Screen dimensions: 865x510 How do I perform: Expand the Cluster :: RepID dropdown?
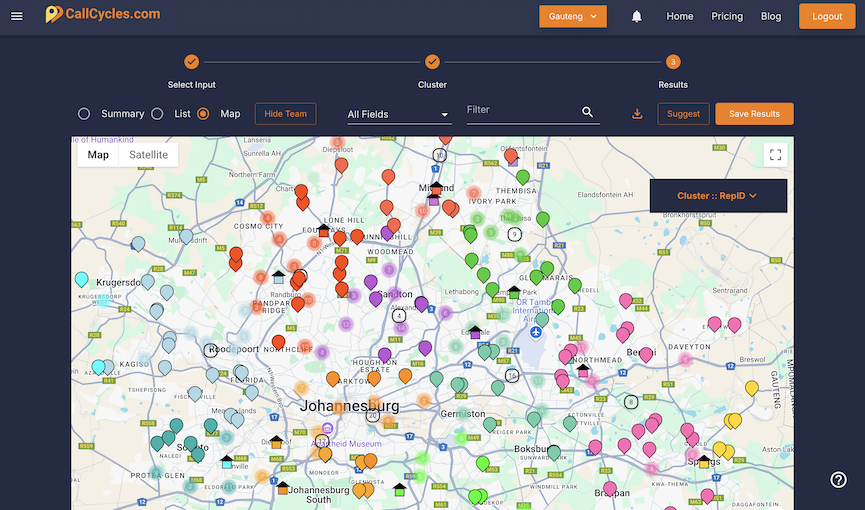click(x=718, y=195)
